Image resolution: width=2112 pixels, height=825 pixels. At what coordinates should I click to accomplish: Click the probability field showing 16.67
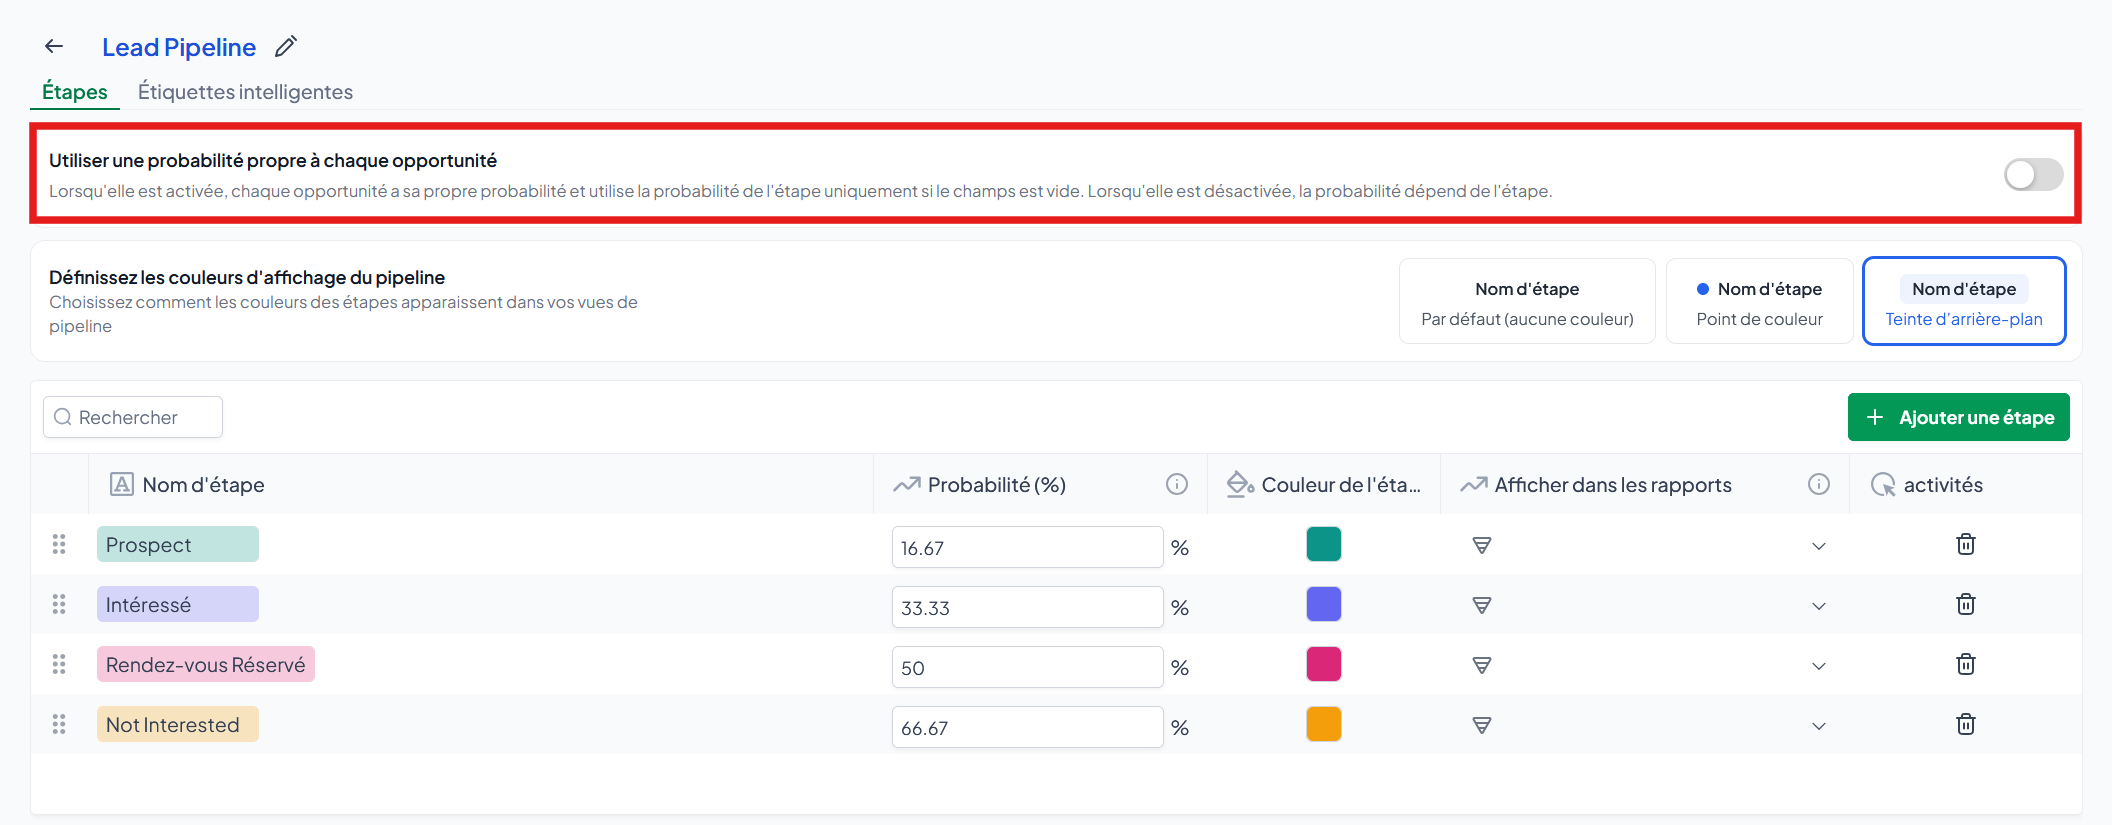(x=1028, y=547)
